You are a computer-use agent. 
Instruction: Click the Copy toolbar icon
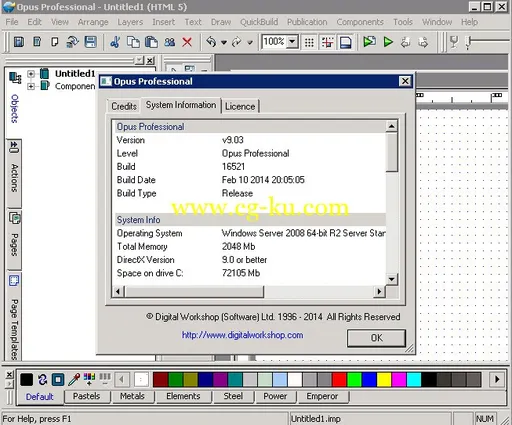click(x=133, y=42)
